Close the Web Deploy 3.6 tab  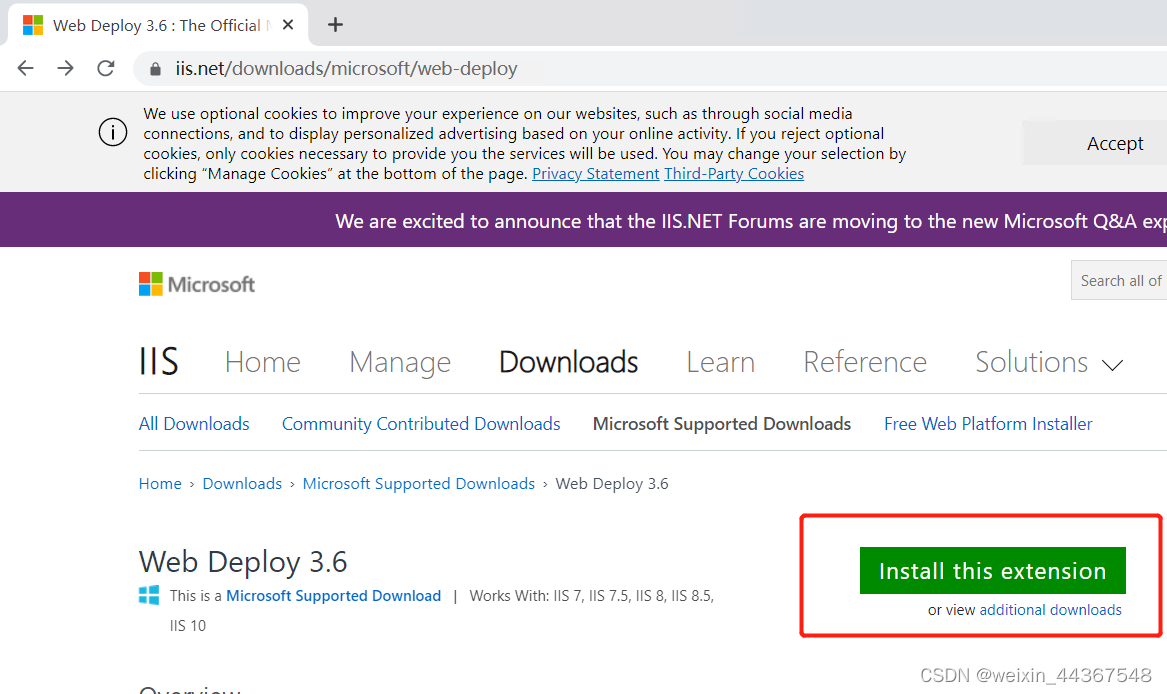[288, 25]
